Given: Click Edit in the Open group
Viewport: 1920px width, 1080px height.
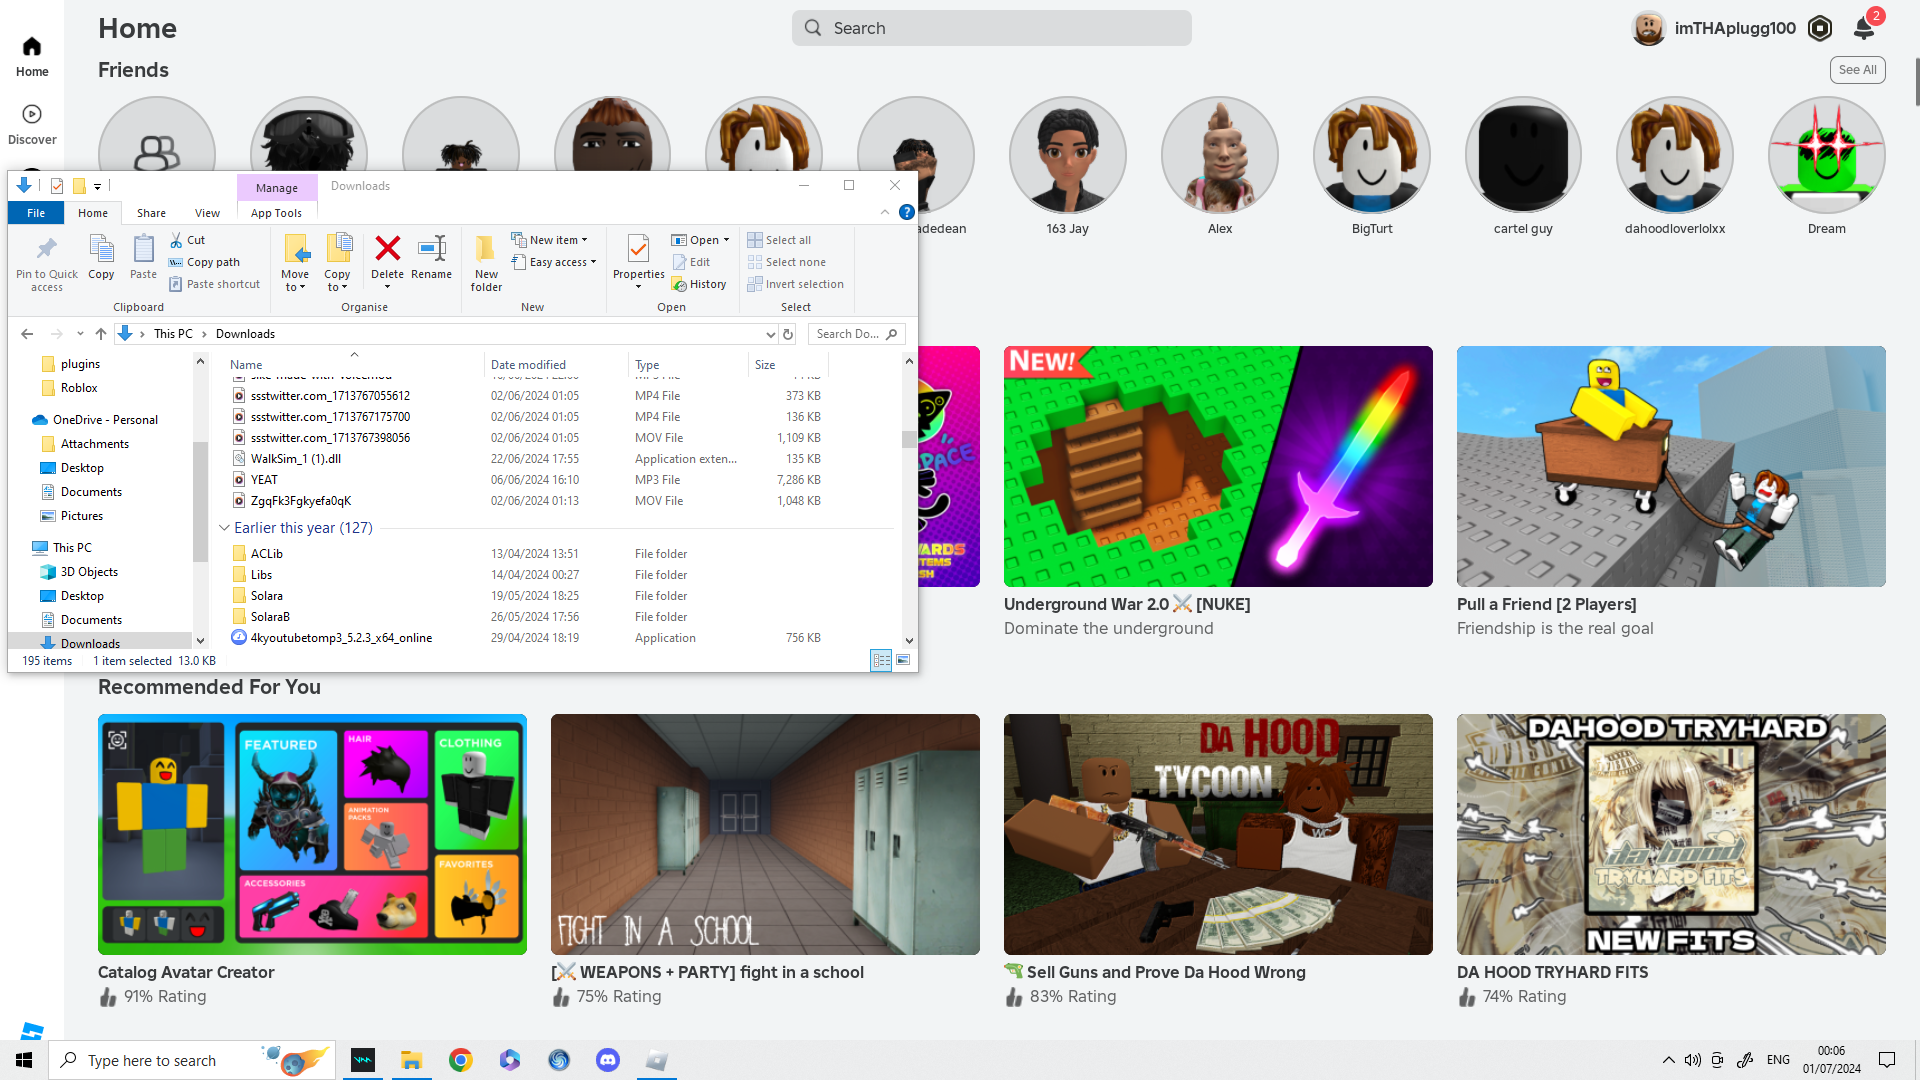Looking at the screenshot, I should pyautogui.click(x=691, y=262).
